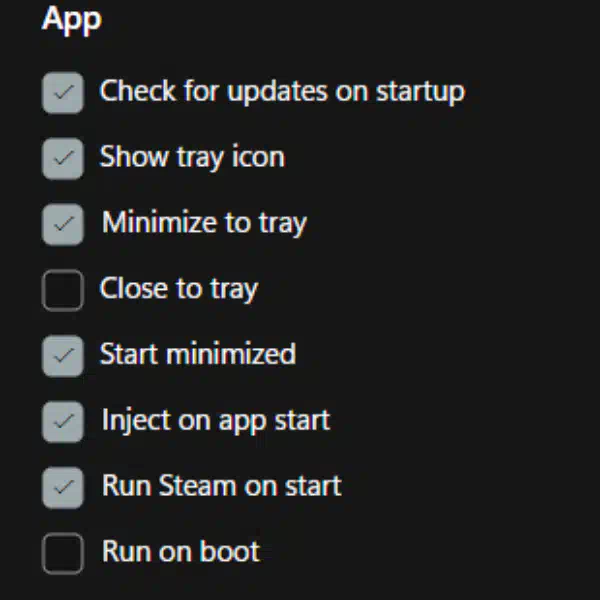The height and width of the screenshot is (600, 600).
Task: Click the 'Run on boot' label text
Action: coord(181,552)
